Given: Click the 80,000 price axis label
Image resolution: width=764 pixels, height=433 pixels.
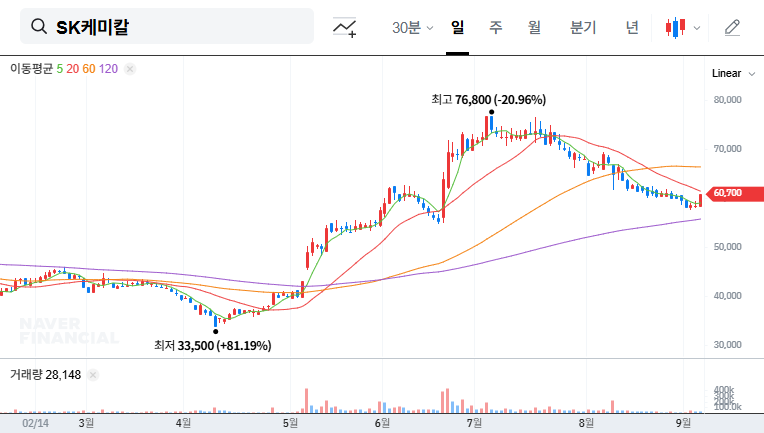Looking at the screenshot, I should click(727, 100).
